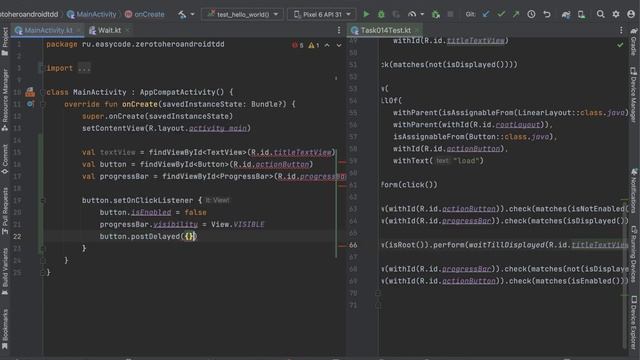Click gutter icon on MainActivity class line

[x=30, y=92]
